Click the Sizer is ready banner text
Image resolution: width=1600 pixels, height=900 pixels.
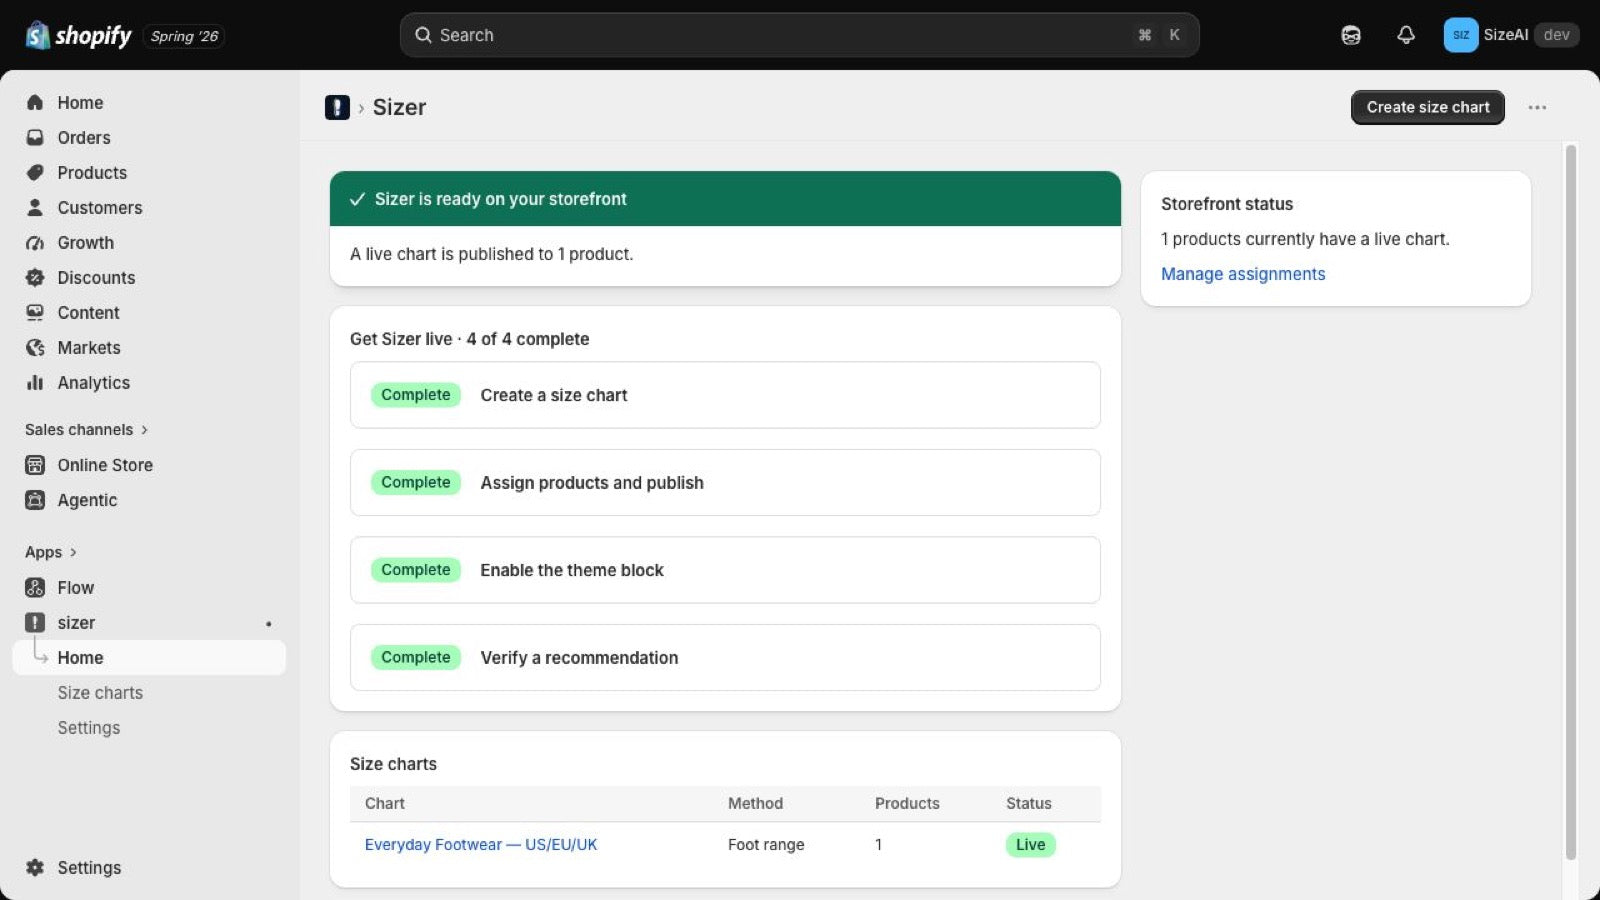(x=500, y=199)
